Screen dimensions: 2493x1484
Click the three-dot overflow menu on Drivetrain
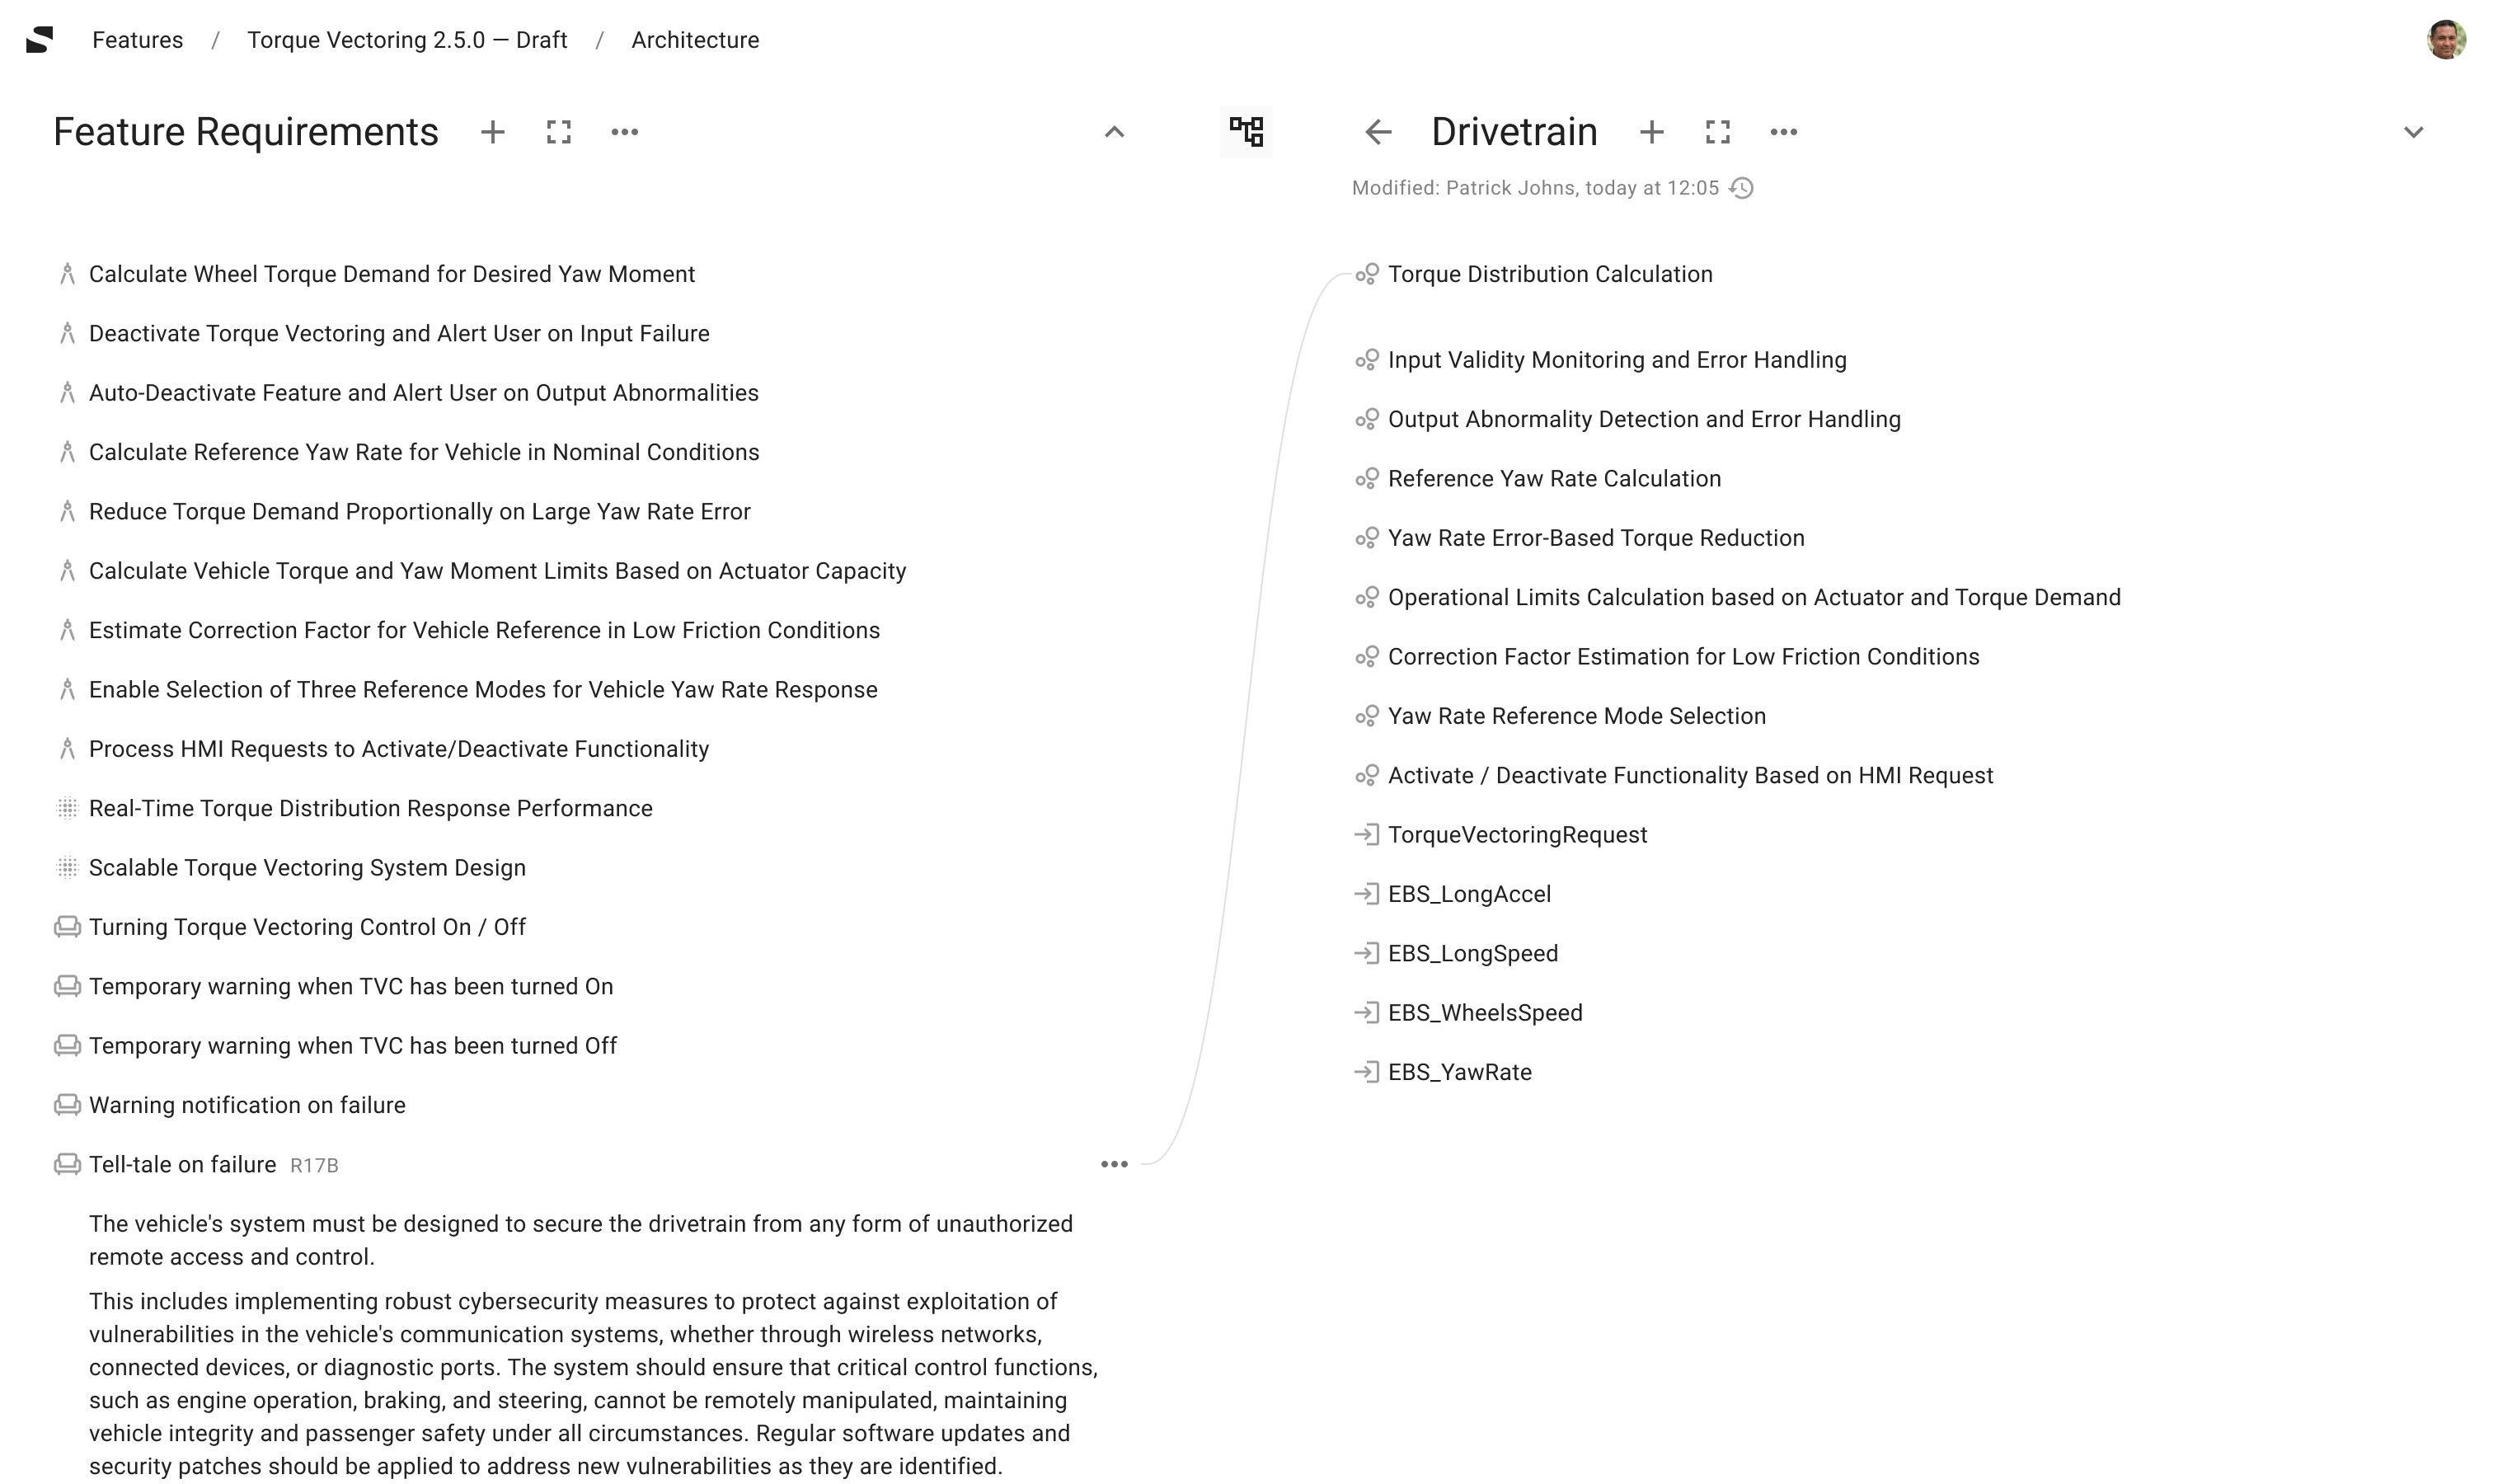1783,131
